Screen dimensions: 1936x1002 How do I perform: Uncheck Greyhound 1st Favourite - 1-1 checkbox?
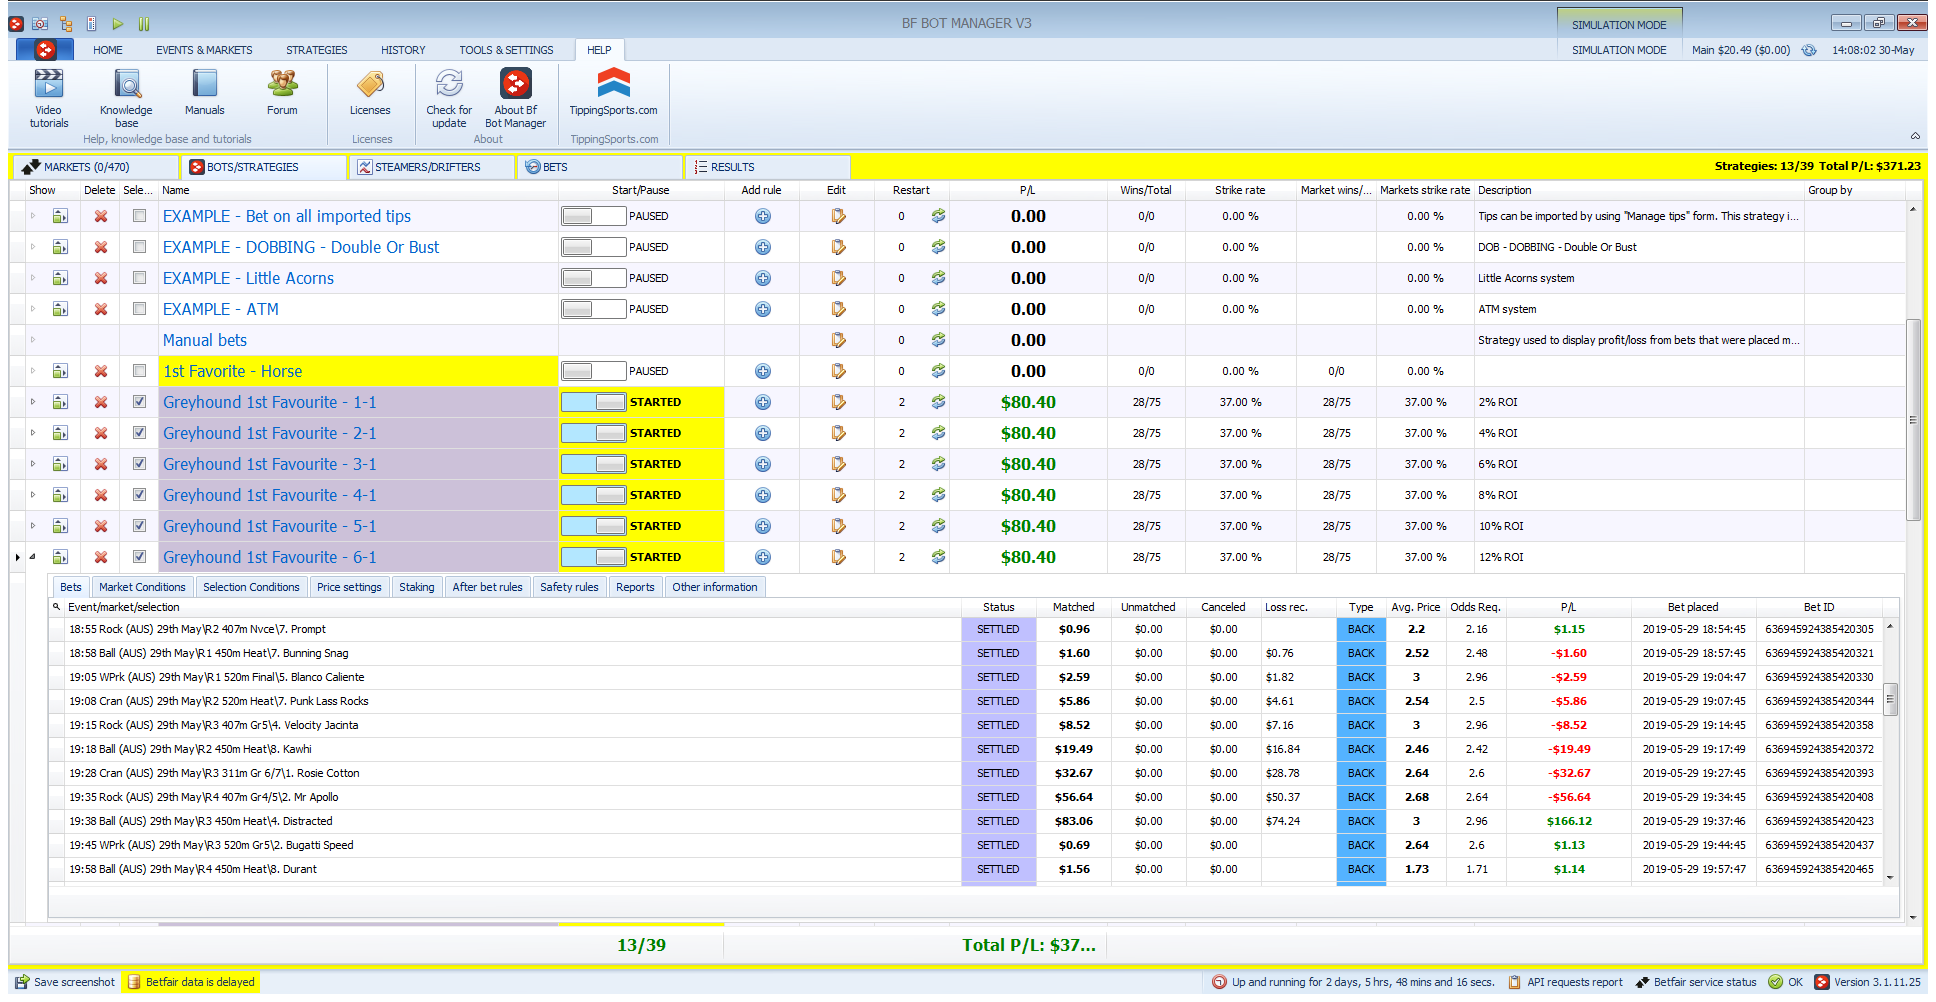coord(139,402)
